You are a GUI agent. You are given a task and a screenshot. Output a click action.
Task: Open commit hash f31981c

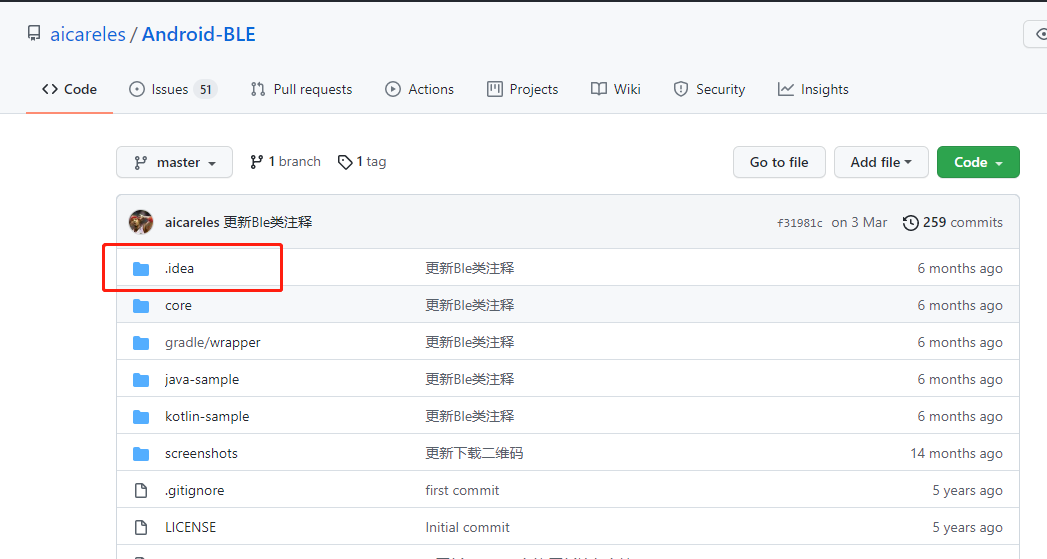pos(799,223)
